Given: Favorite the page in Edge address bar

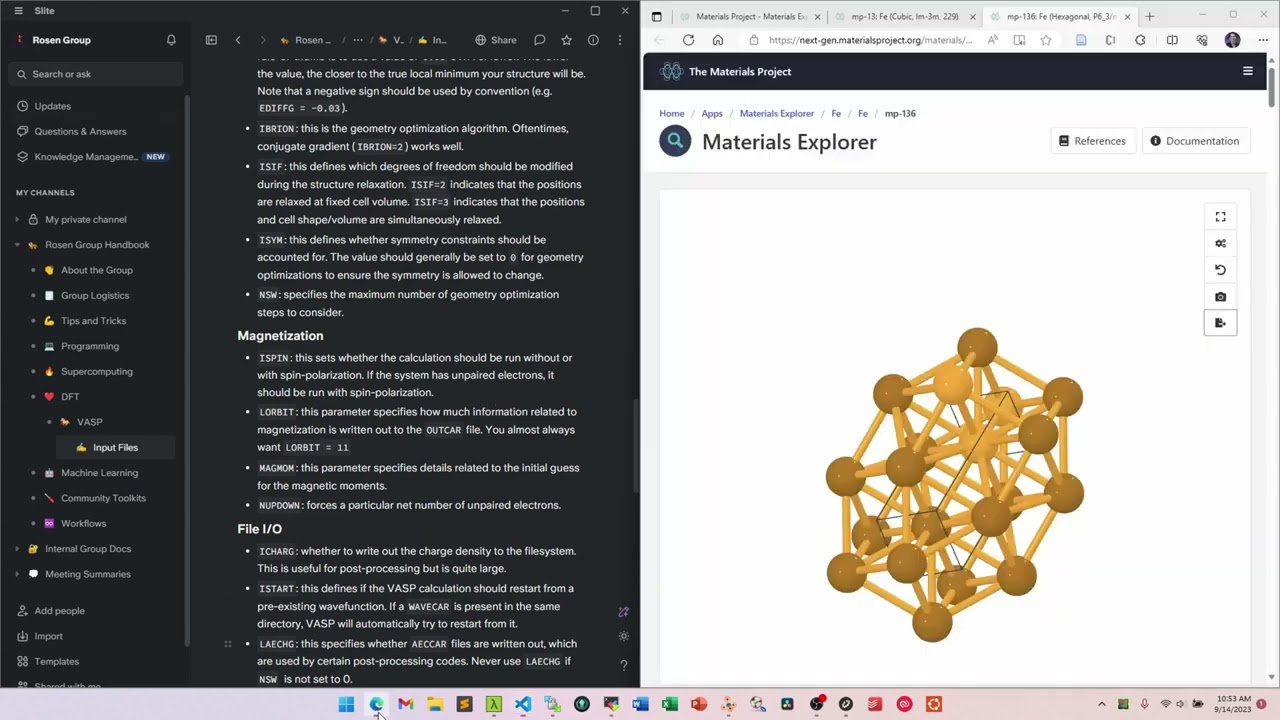Looking at the screenshot, I should (1046, 40).
